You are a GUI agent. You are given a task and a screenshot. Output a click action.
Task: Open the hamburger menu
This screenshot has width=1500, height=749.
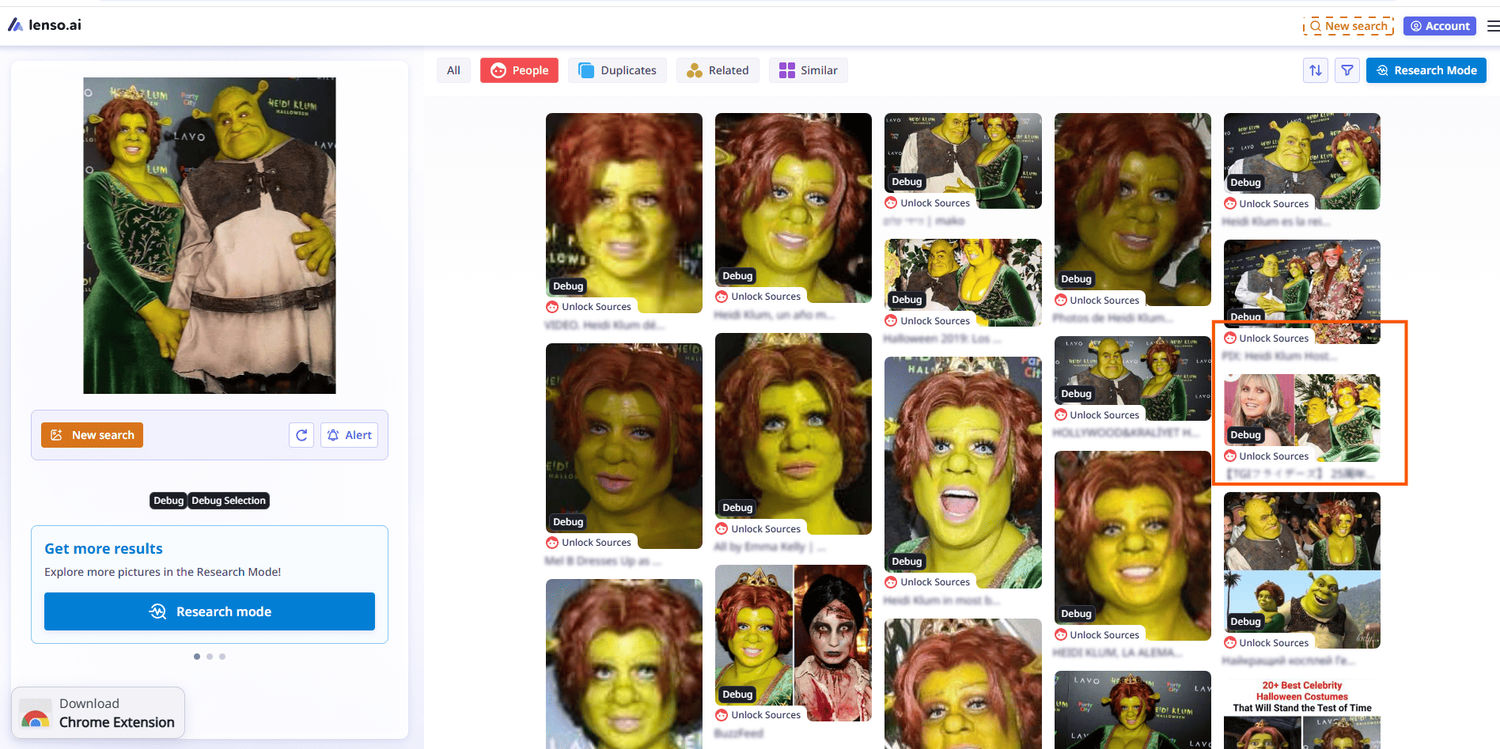1493,26
